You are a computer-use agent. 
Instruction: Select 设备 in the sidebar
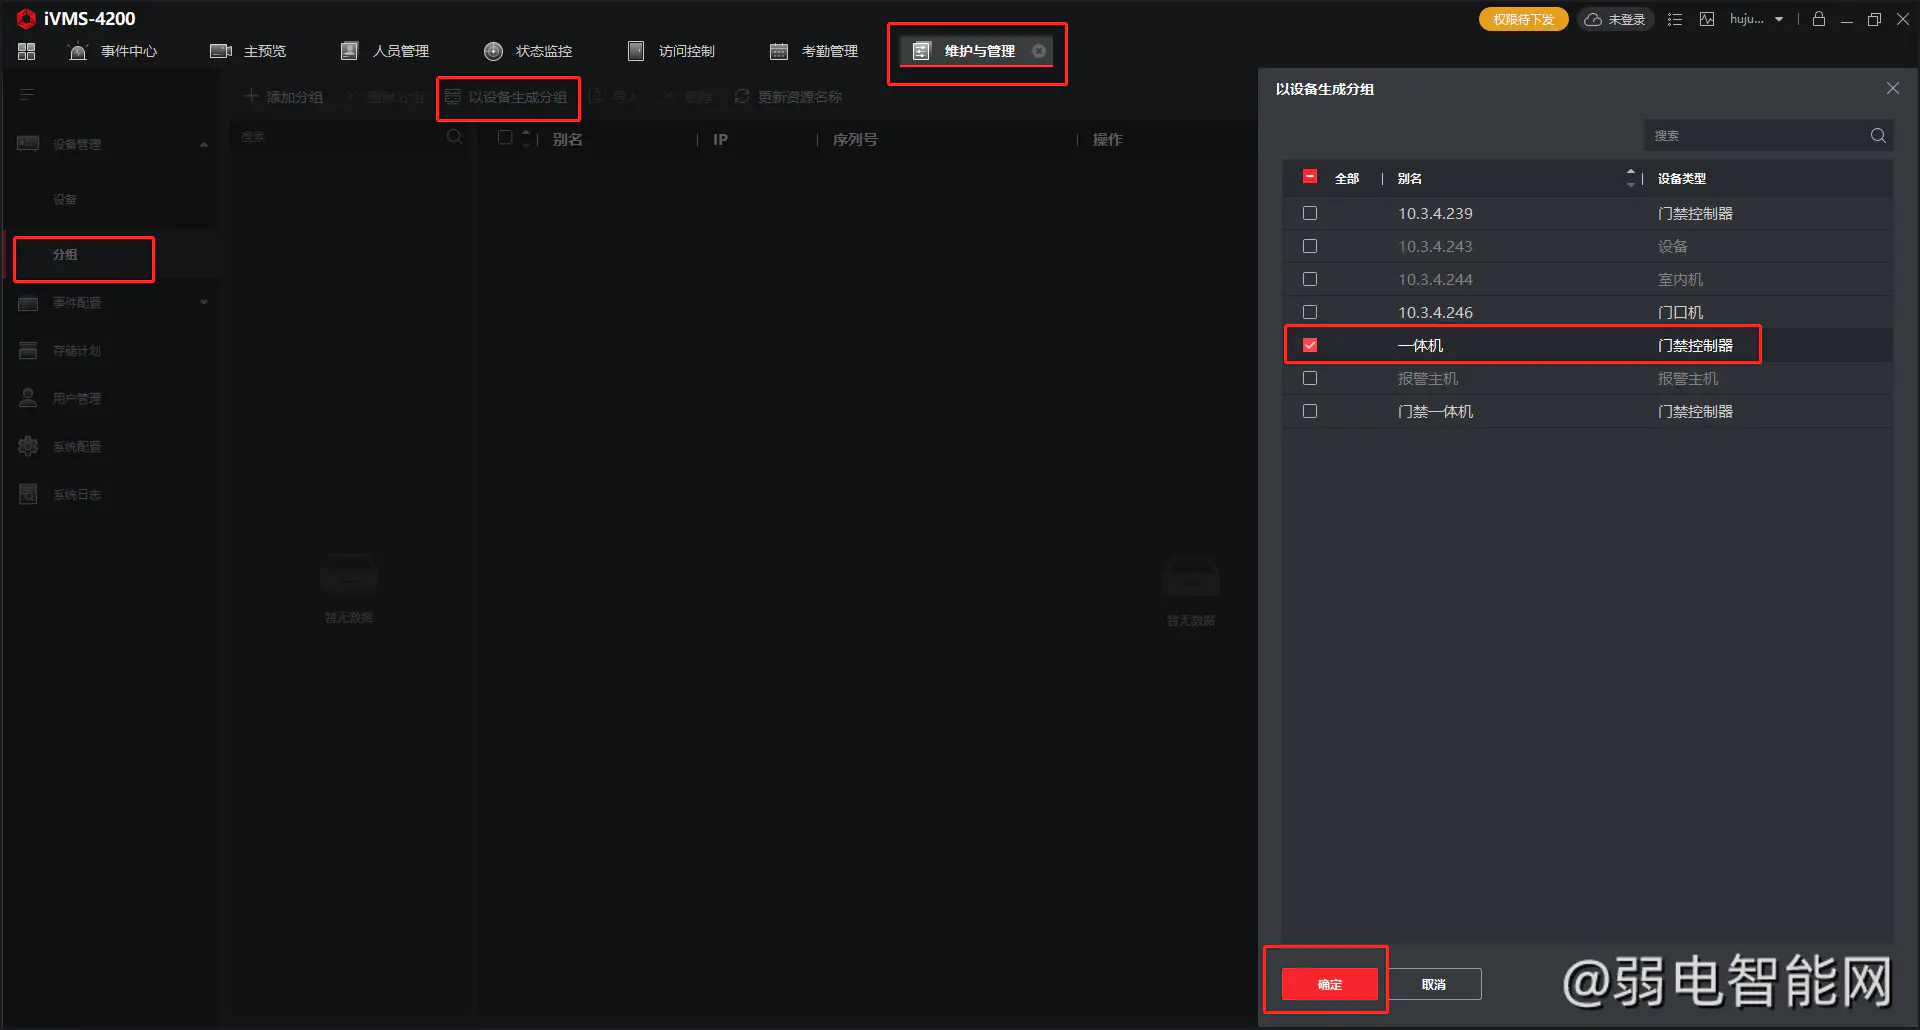click(65, 199)
